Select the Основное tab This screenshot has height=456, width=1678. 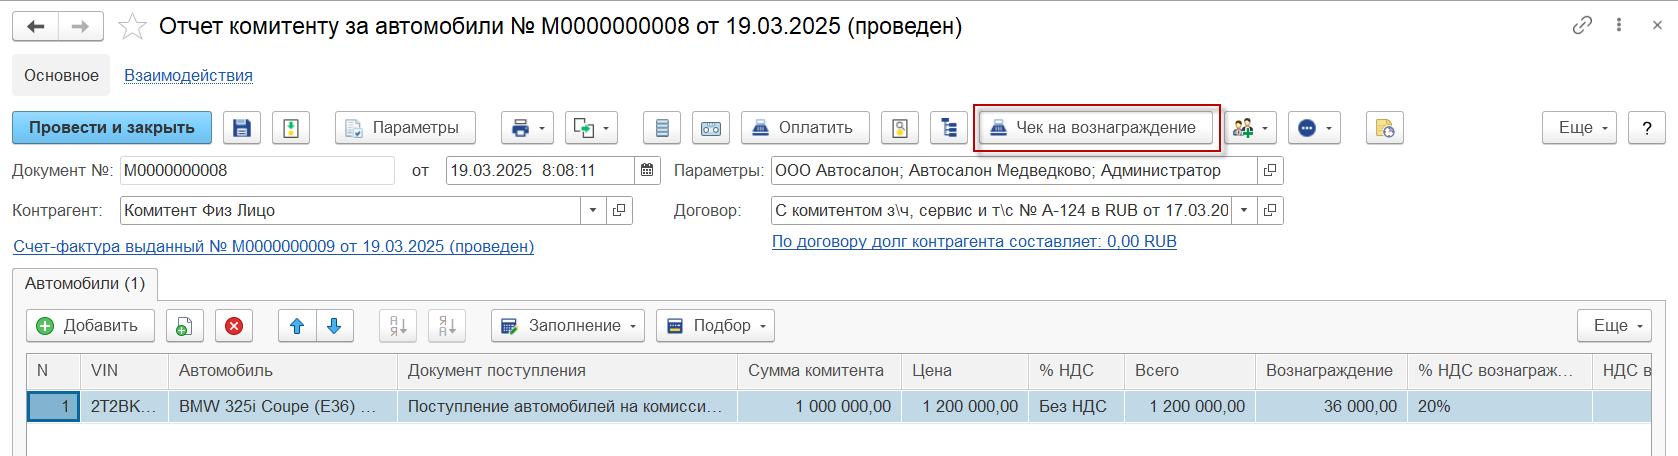[x=61, y=75]
